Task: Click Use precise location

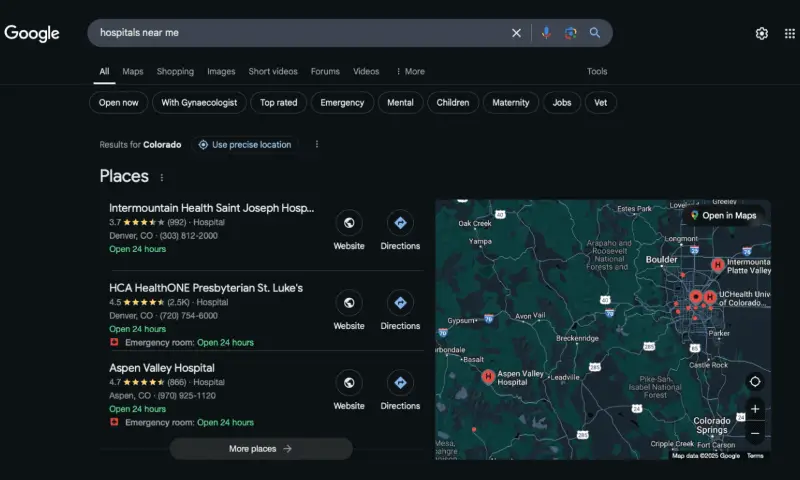Action: pyautogui.click(x=245, y=145)
